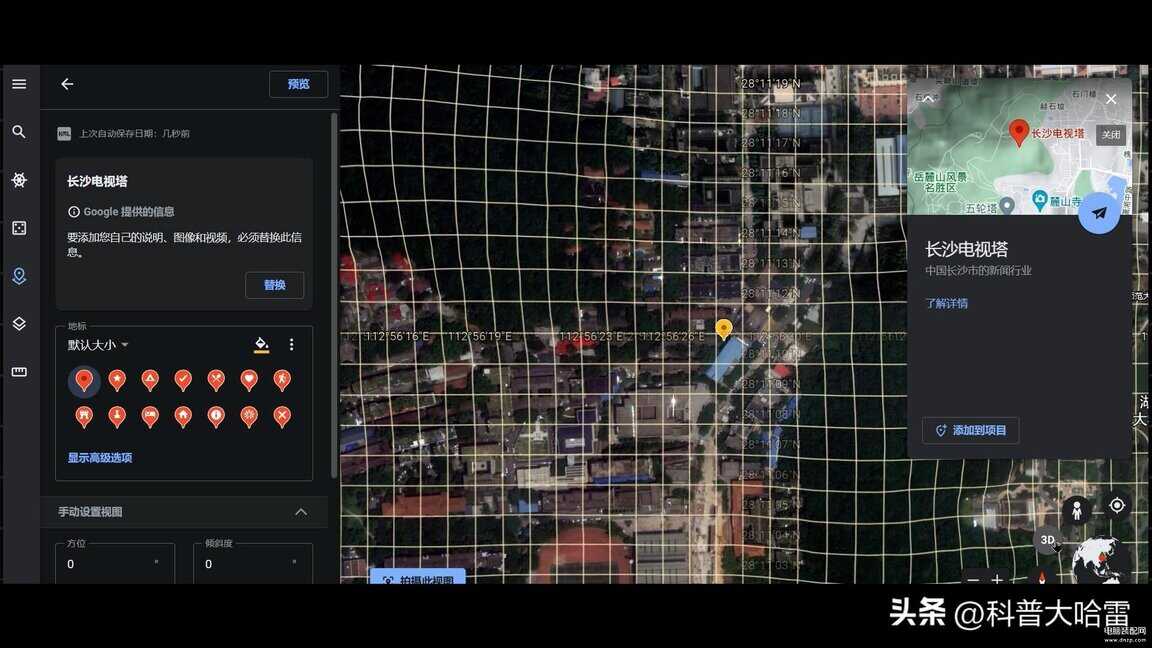
Task: Open Voyager ship wheel icon
Action: point(19,180)
